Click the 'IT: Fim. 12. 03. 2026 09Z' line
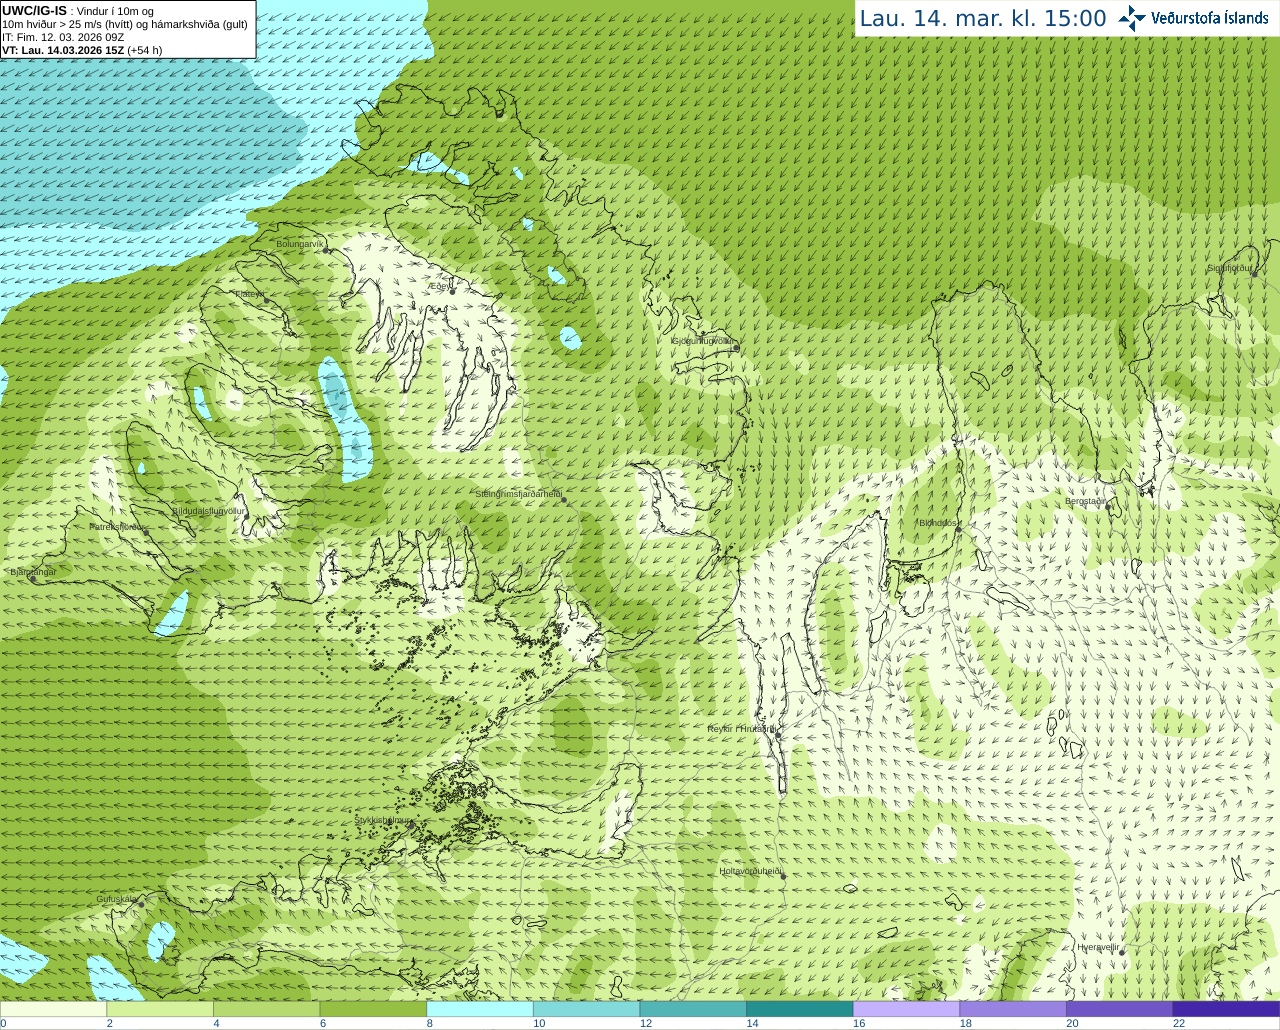1280x1030 pixels. click(63, 37)
